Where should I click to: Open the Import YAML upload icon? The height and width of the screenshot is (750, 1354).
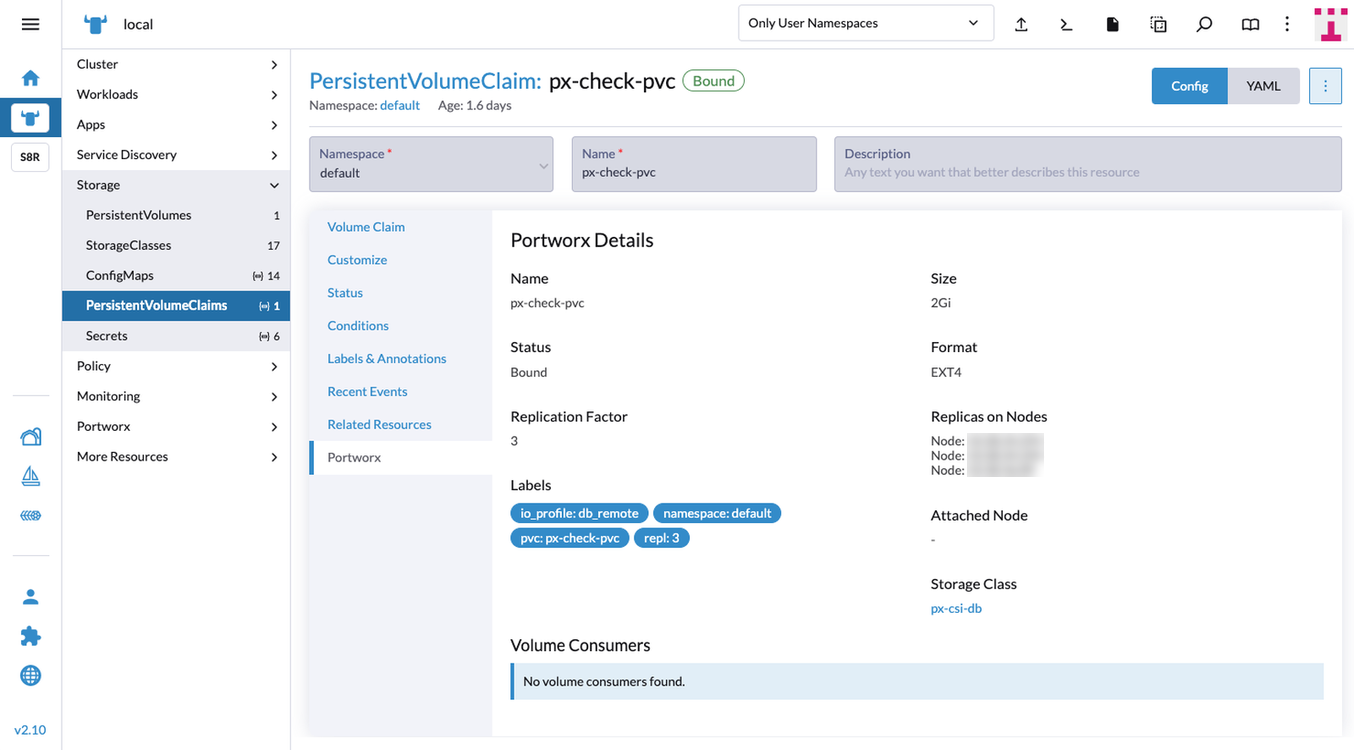(1021, 24)
